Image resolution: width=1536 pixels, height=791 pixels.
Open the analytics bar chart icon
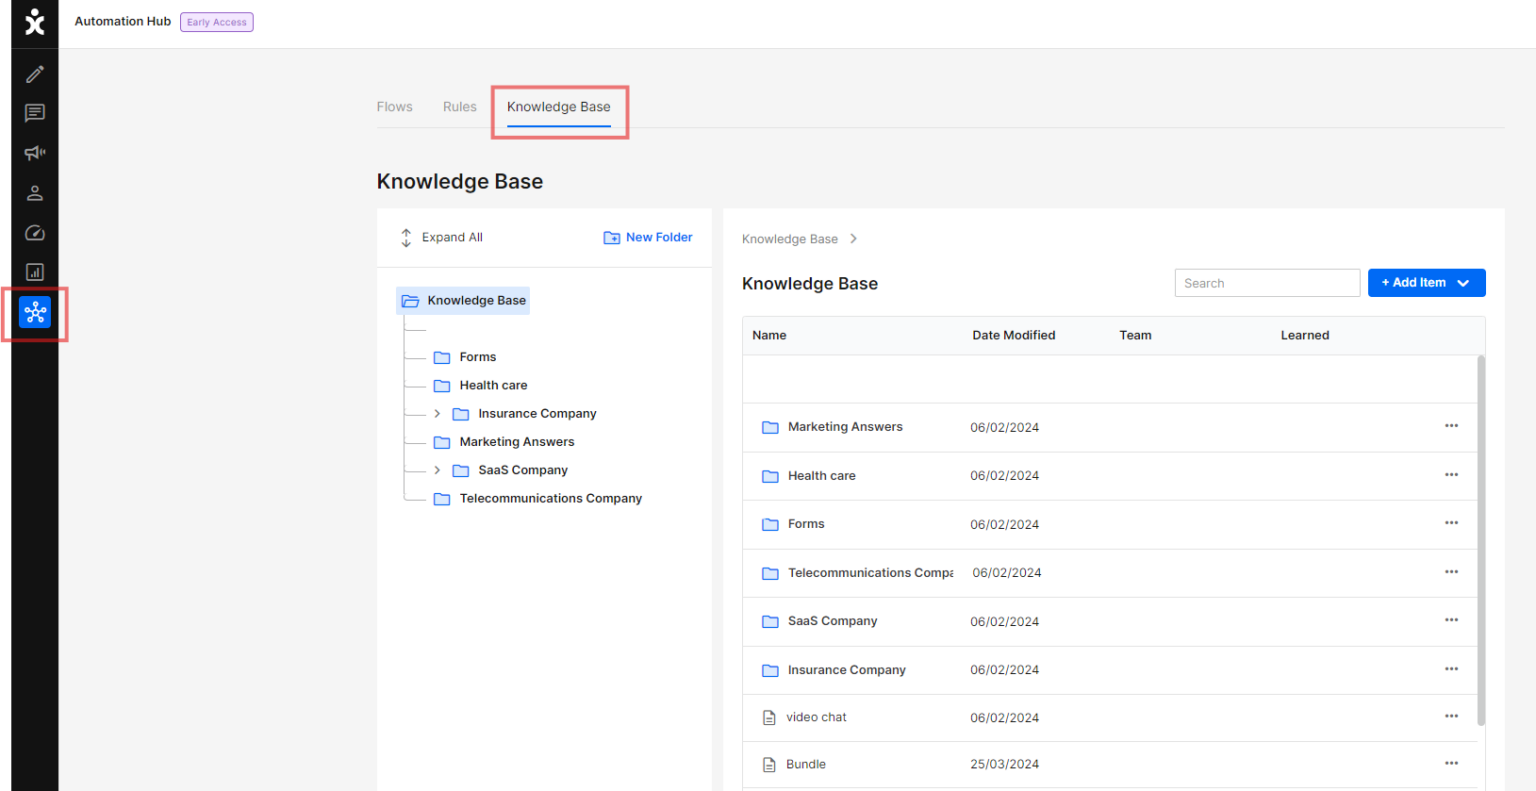click(34, 271)
